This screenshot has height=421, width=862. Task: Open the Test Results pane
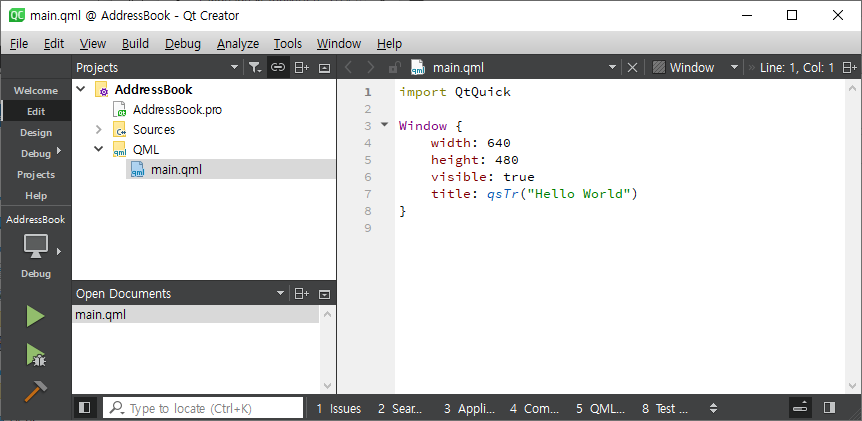coord(665,408)
